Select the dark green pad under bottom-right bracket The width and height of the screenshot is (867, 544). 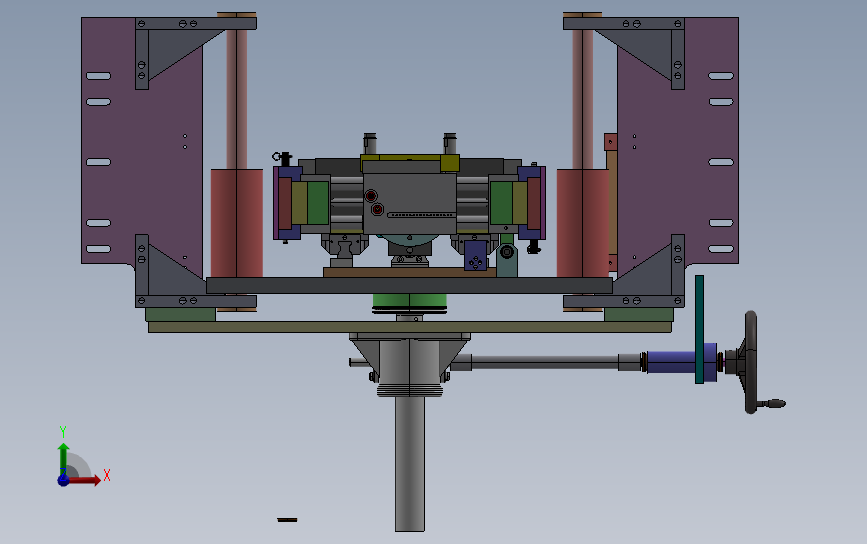[639, 315]
